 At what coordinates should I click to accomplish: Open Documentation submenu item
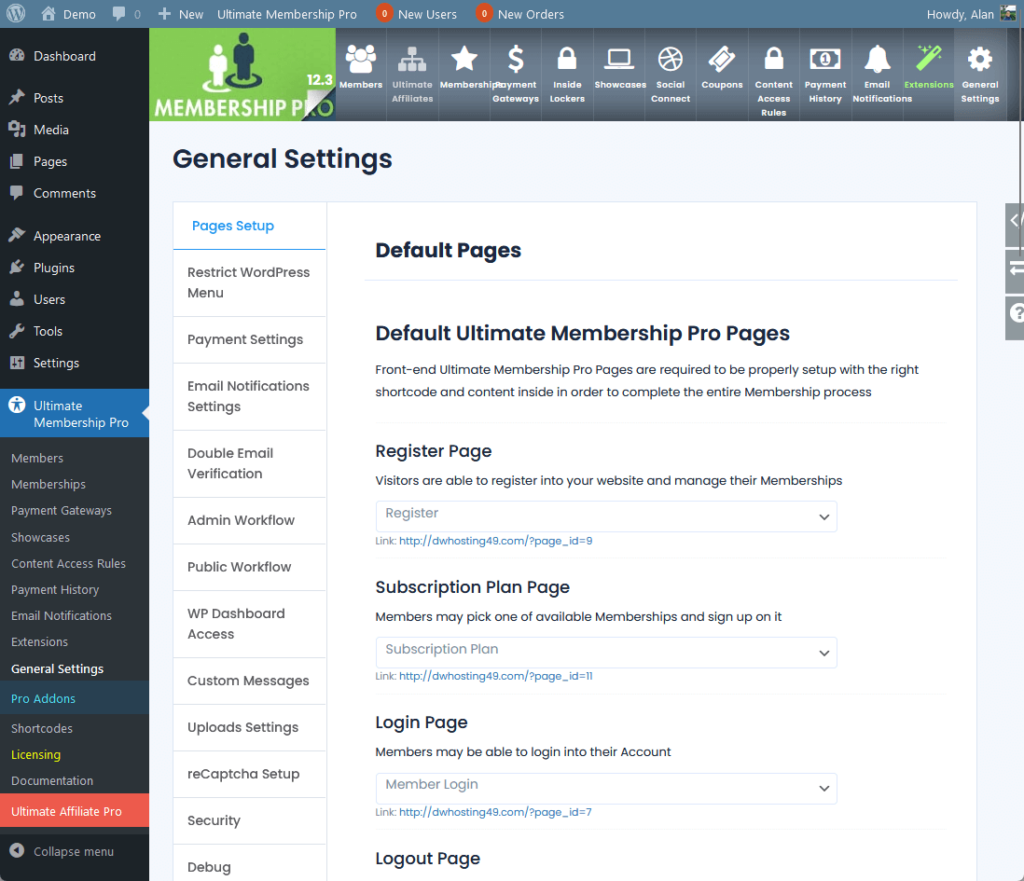click(52, 780)
